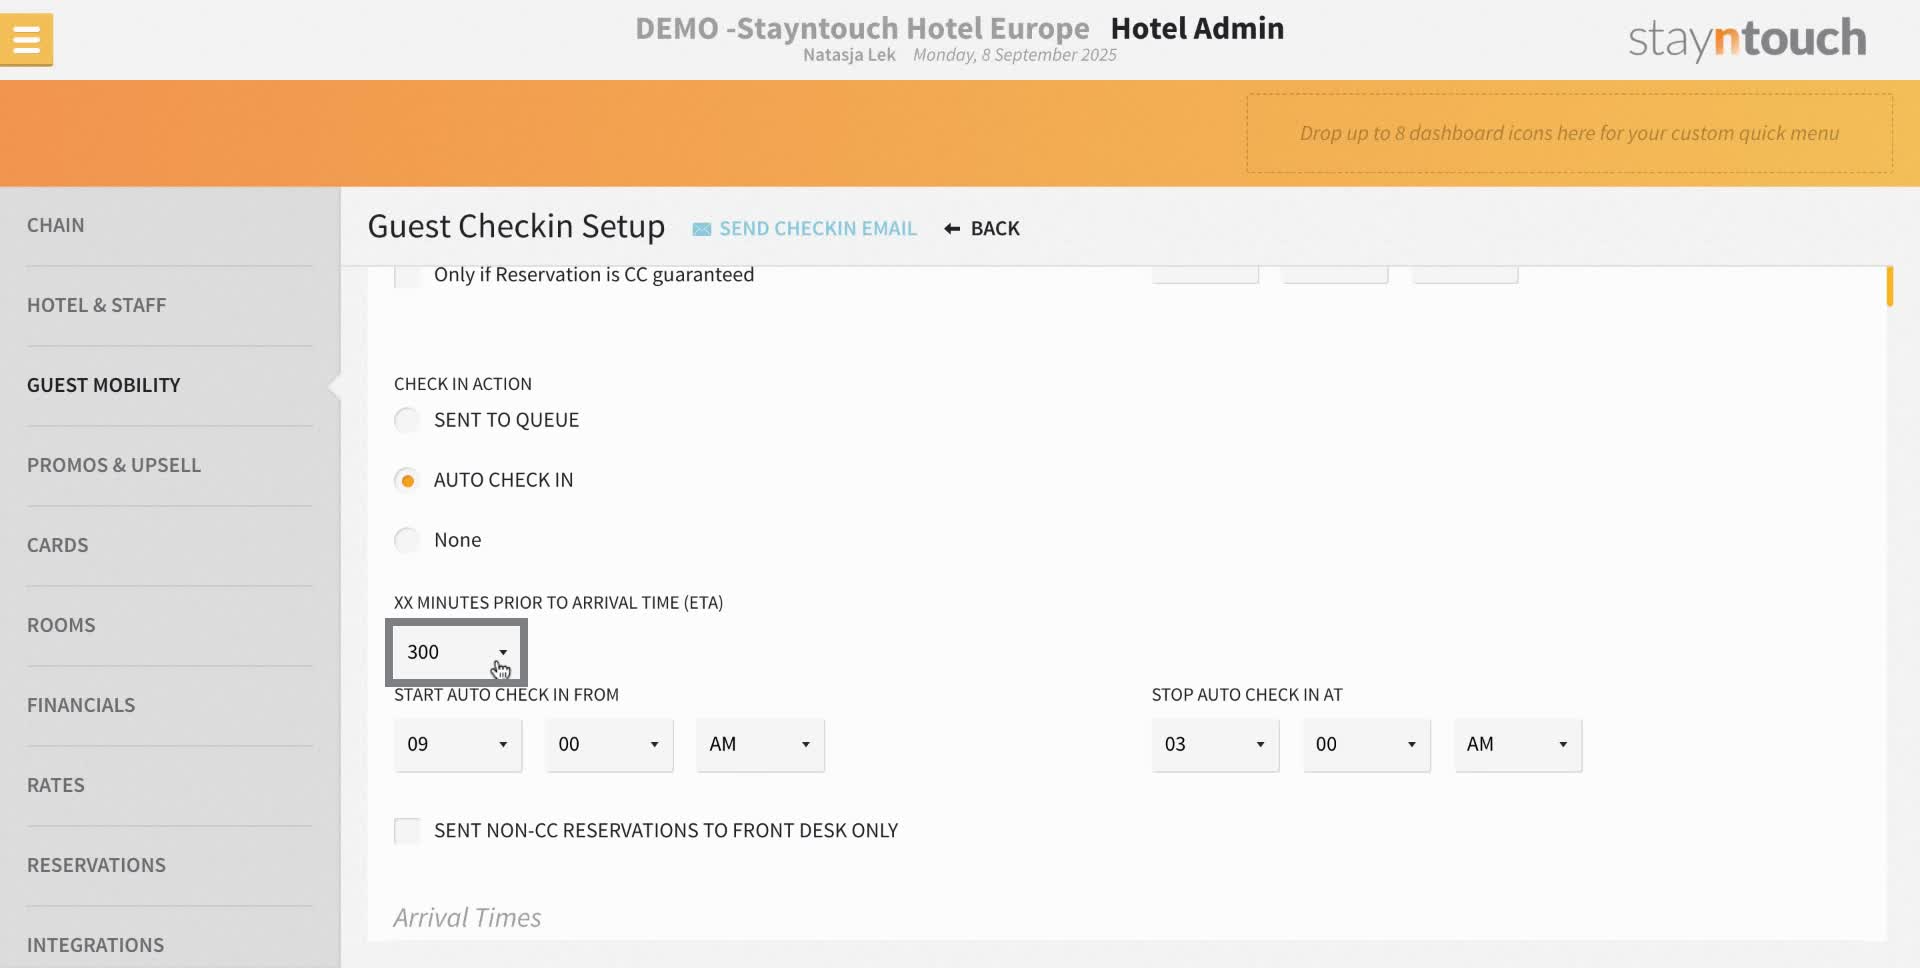The height and width of the screenshot is (968, 1920).
Task: Open the minutes dropdown showing 00 for start time
Action: pos(608,745)
